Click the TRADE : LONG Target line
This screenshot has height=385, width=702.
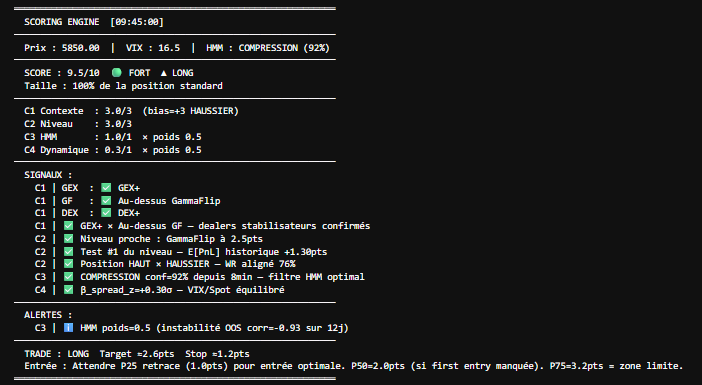[x=137, y=354]
